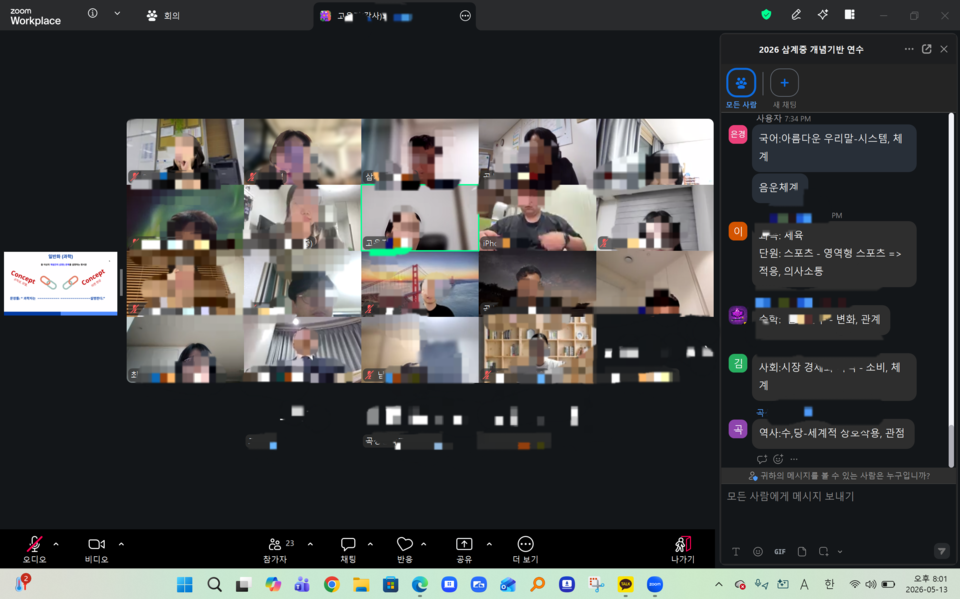Change the view layout icon in title bar

click(x=850, y=15)
